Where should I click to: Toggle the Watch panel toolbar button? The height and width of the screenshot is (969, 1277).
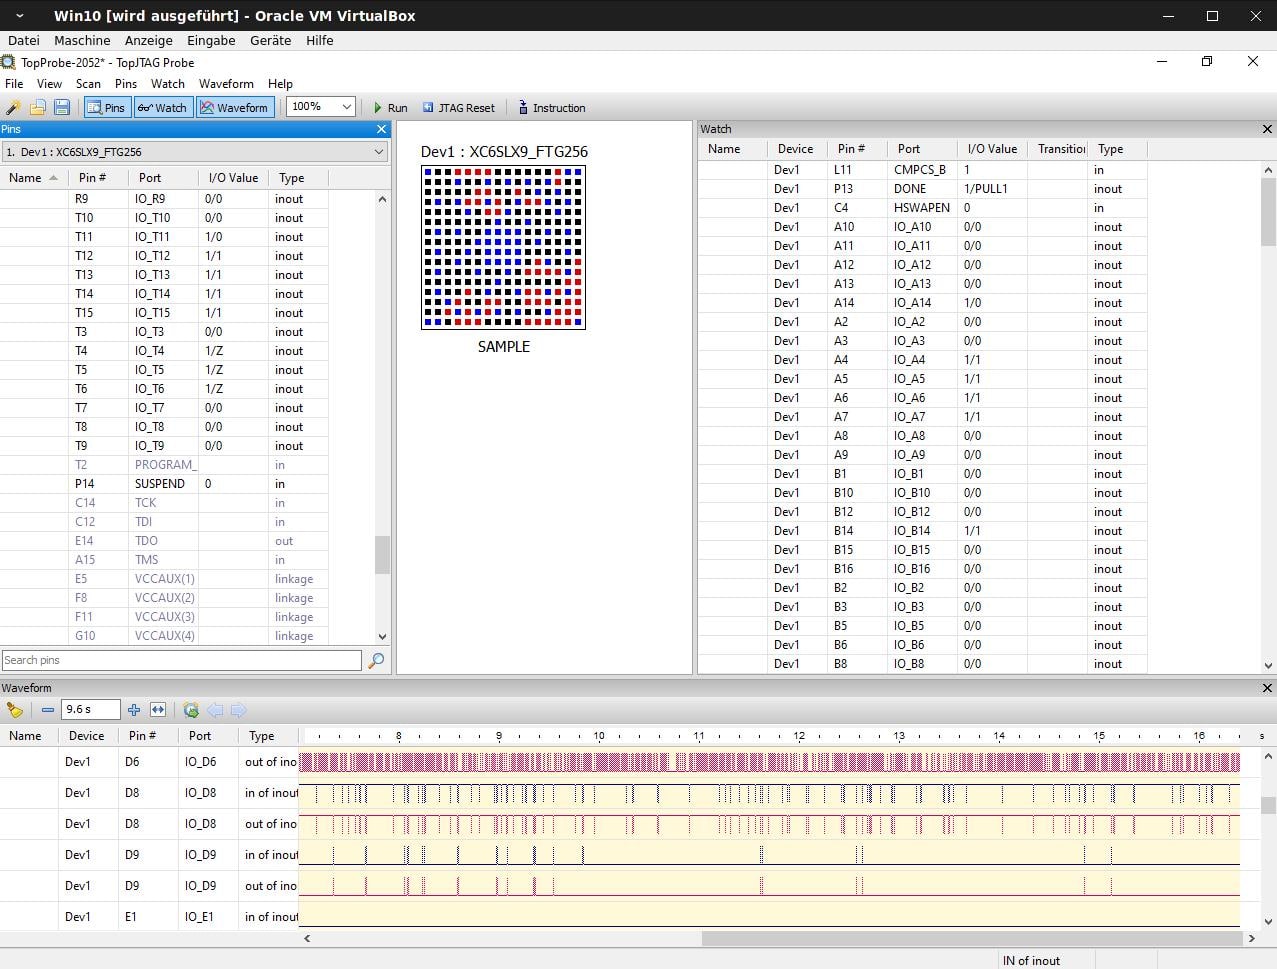(163, 107)
